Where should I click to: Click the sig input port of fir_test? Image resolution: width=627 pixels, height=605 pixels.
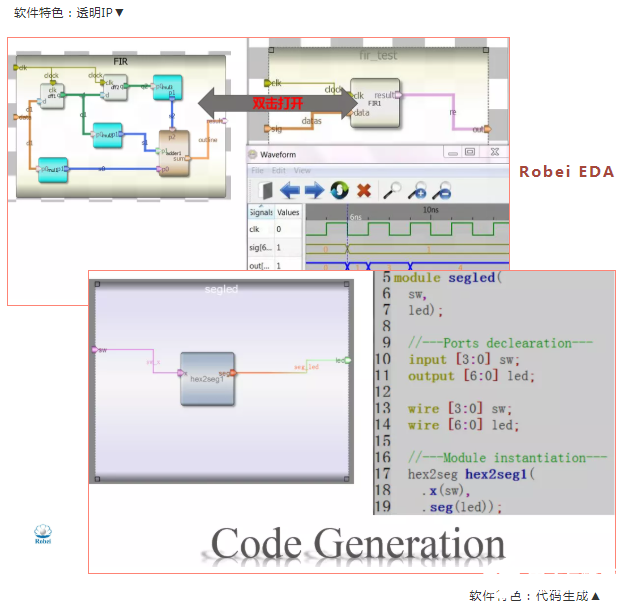268,129
